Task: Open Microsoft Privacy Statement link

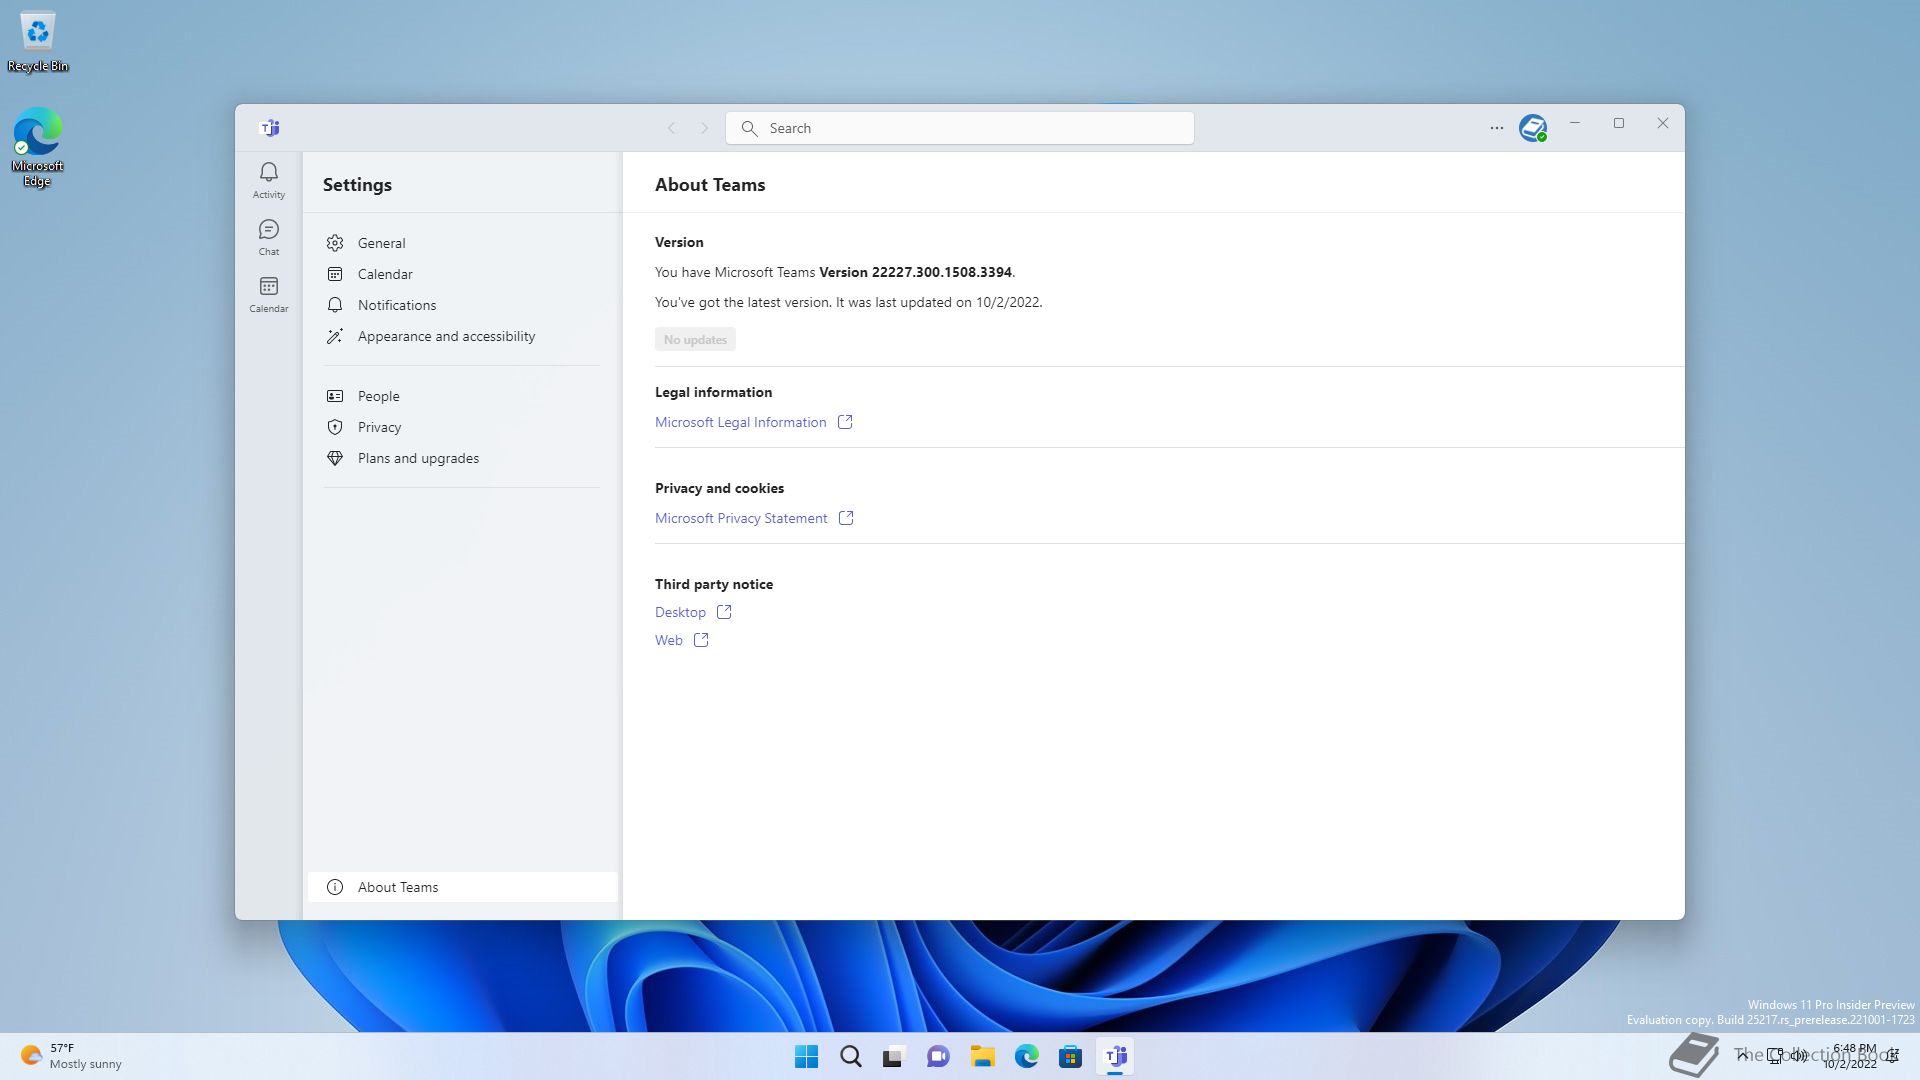Action: pos(741,518)
